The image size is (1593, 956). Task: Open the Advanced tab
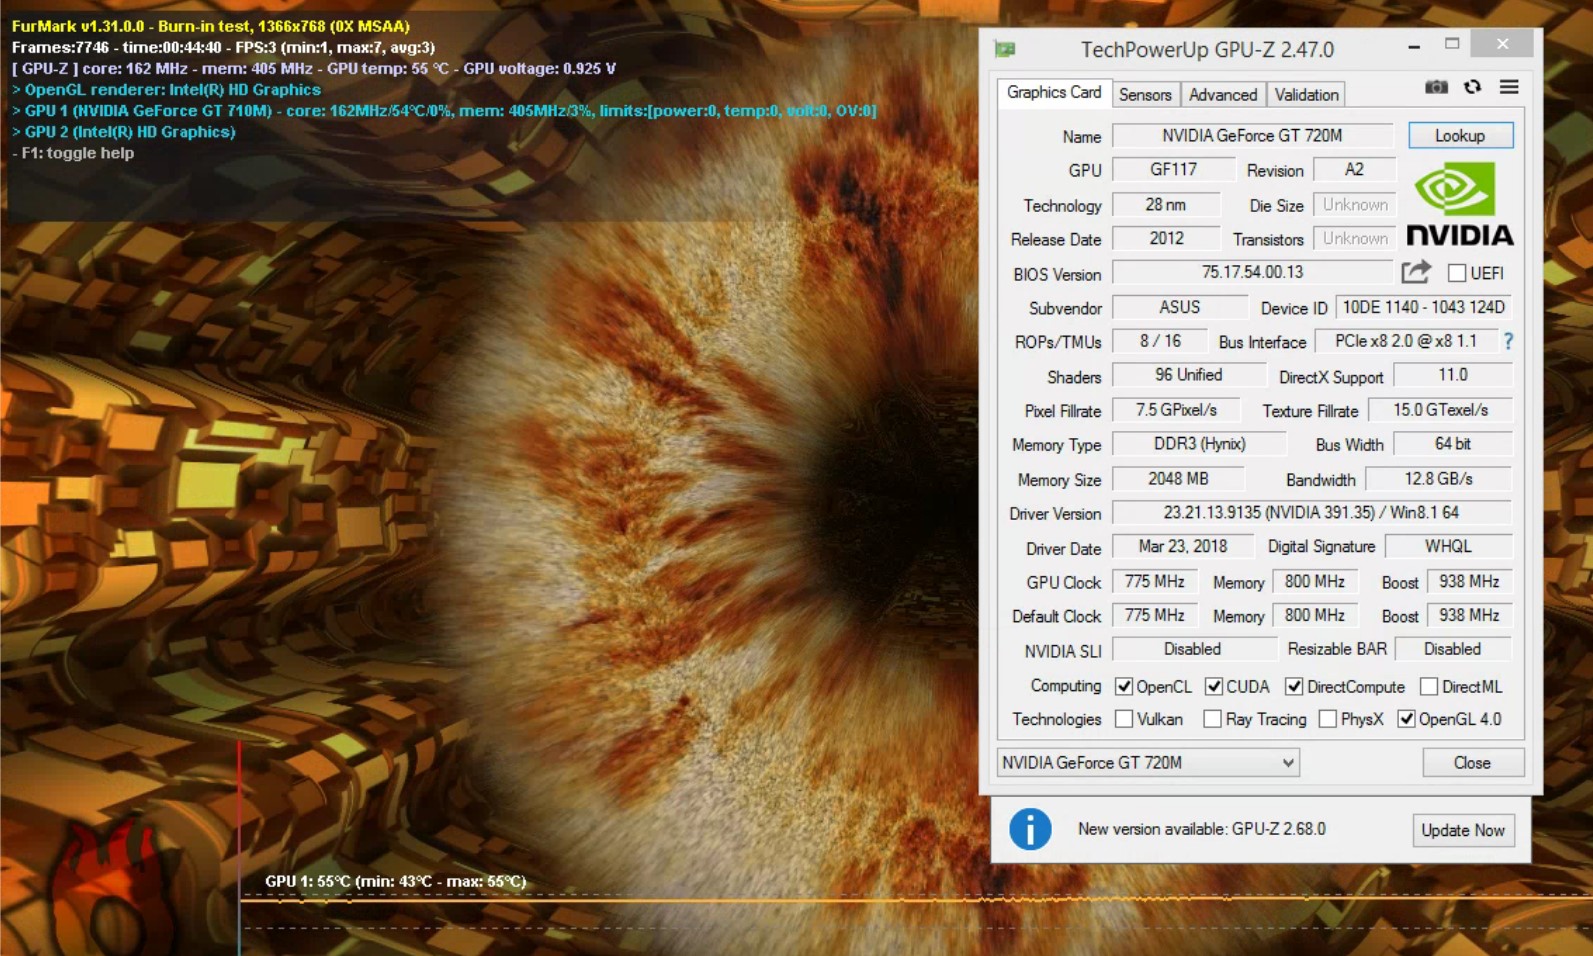tap(1223, 95)
